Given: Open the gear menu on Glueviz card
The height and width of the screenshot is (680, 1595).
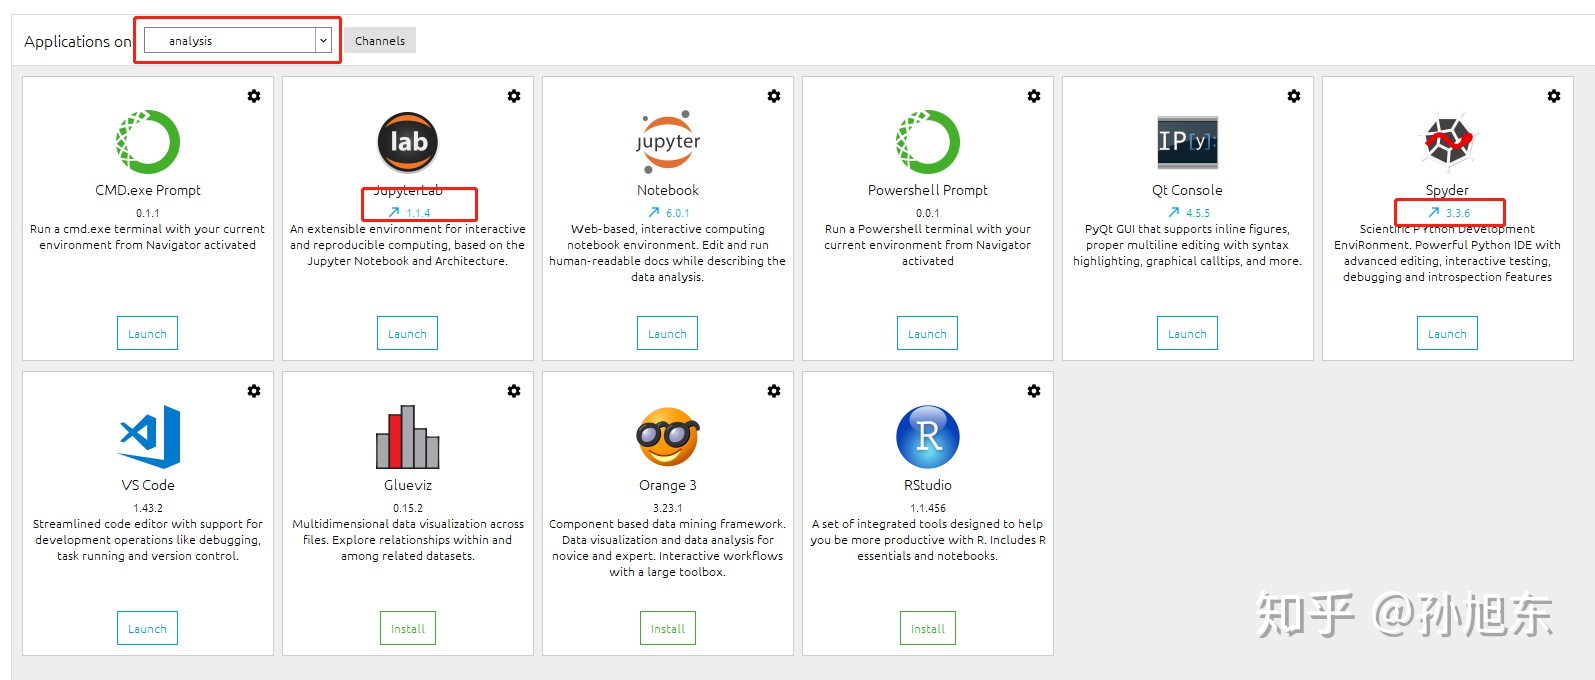Looking at the screenshot, I should coord(514,391).
